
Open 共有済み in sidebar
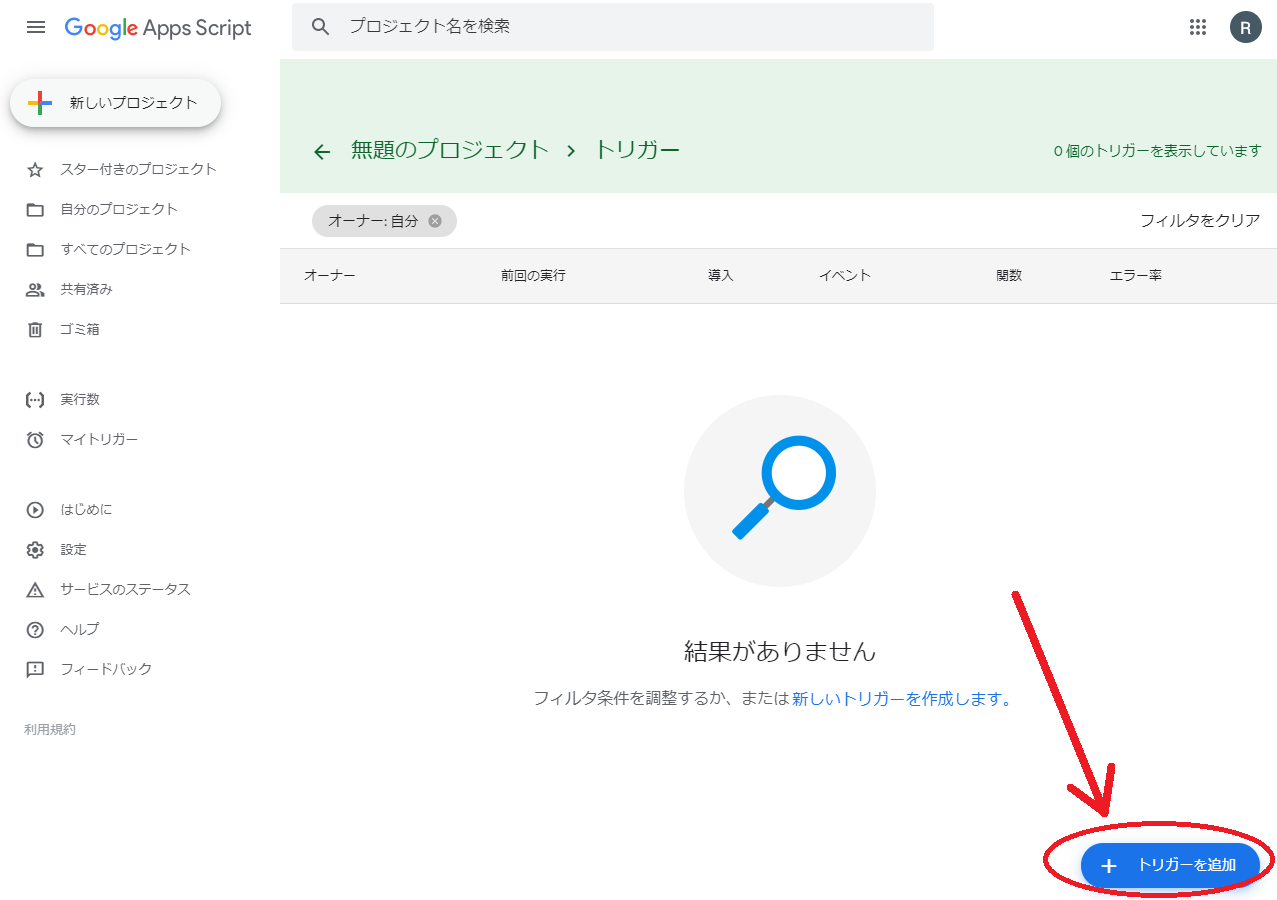86,289
